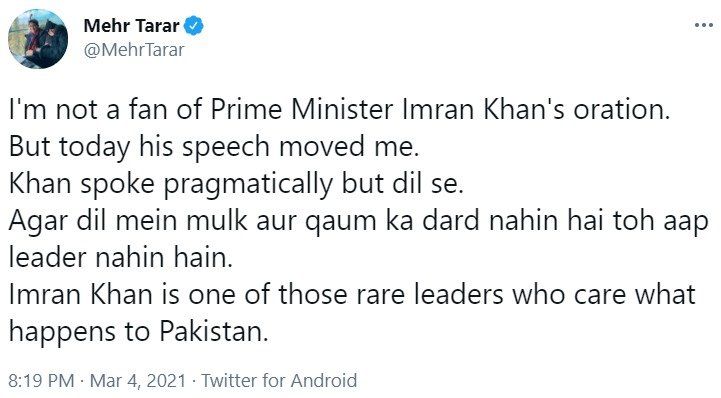The image size is (721, 398).
Task: Click the text "leader nahin hain."
Action: 121,257
